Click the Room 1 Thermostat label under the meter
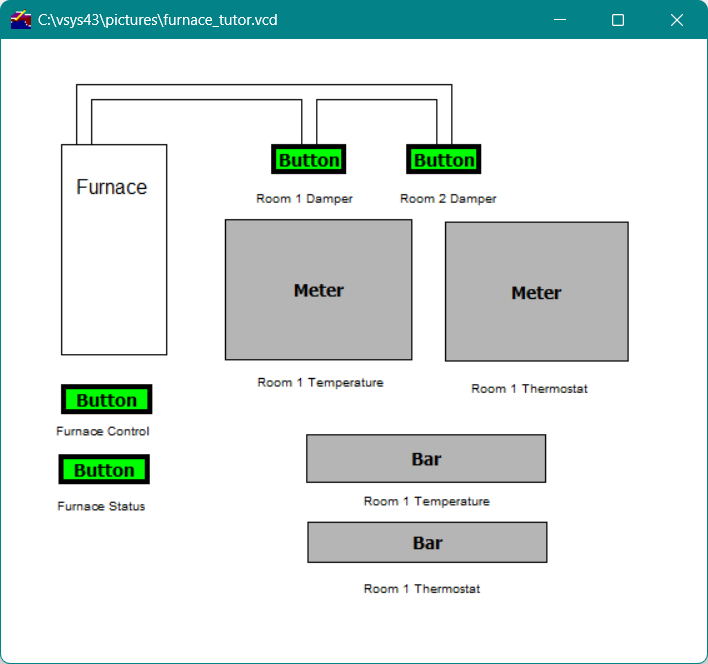 coord(529,389)
